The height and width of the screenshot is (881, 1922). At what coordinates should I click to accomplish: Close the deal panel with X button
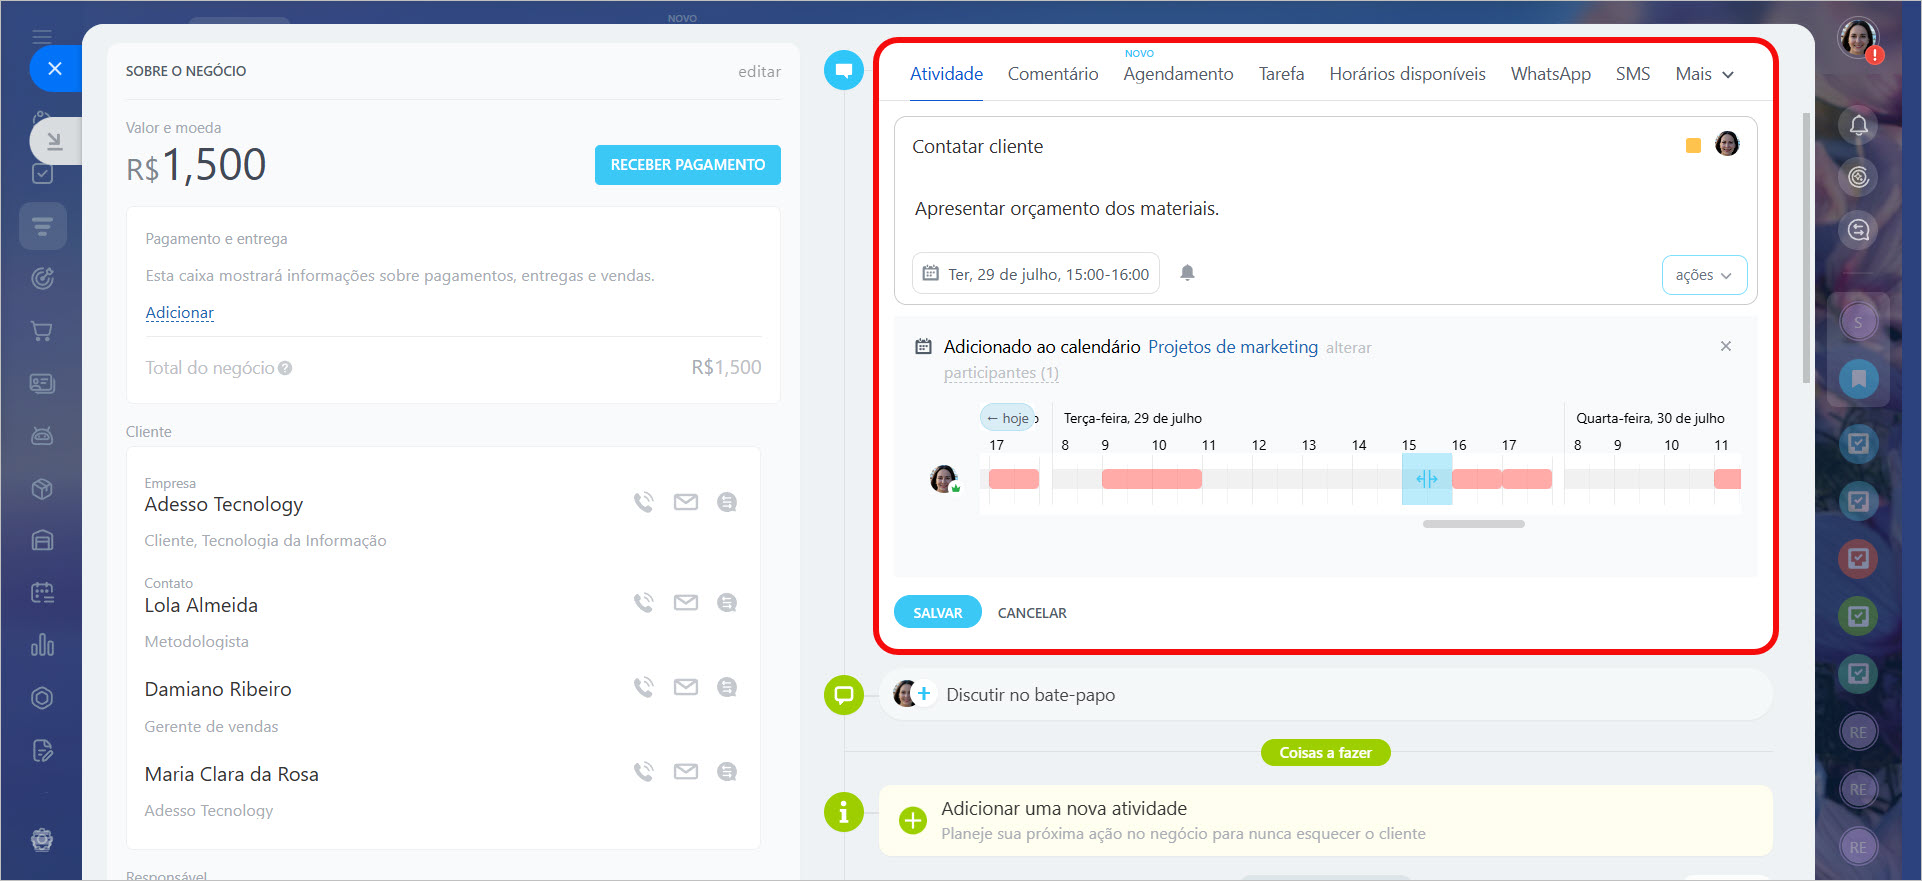55,69
